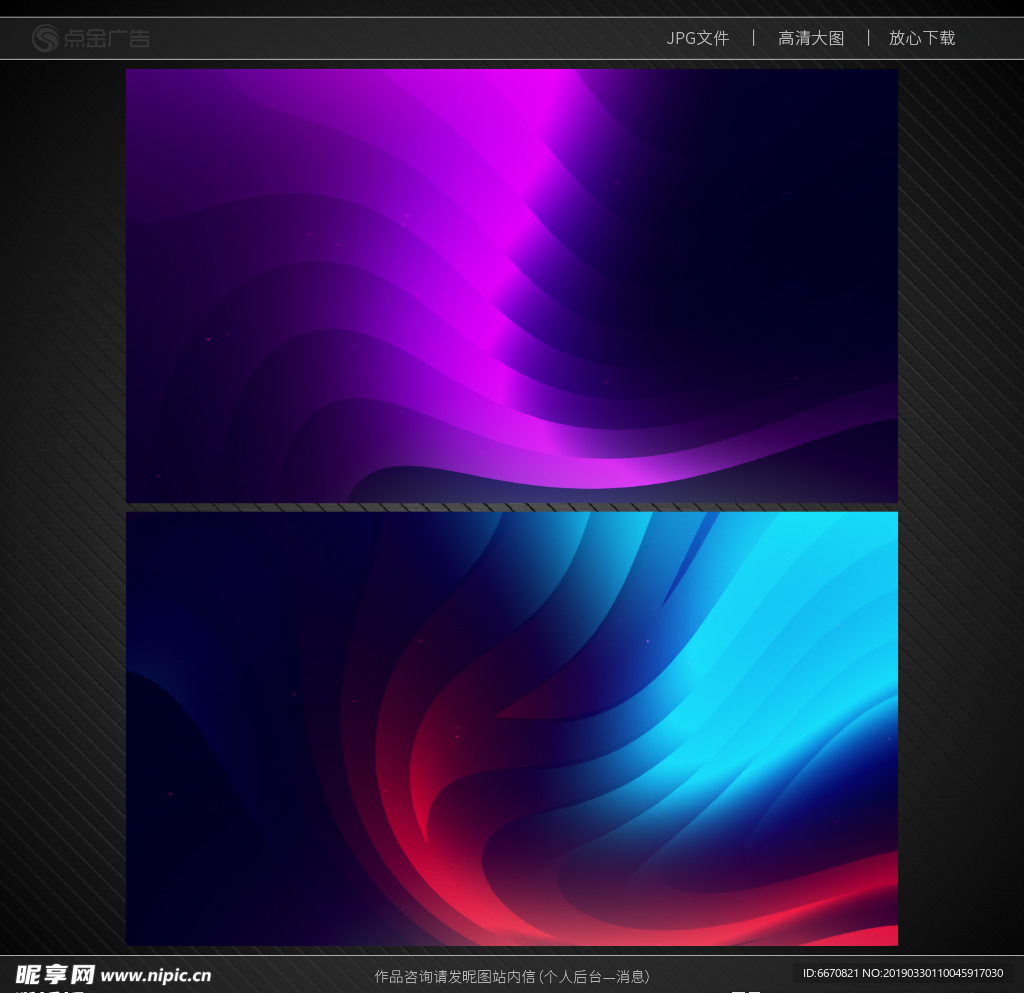Screen dimensions: 1024x993
Task: Click the divider between JPG文件 and 高清大图
Action: point(754,38)
